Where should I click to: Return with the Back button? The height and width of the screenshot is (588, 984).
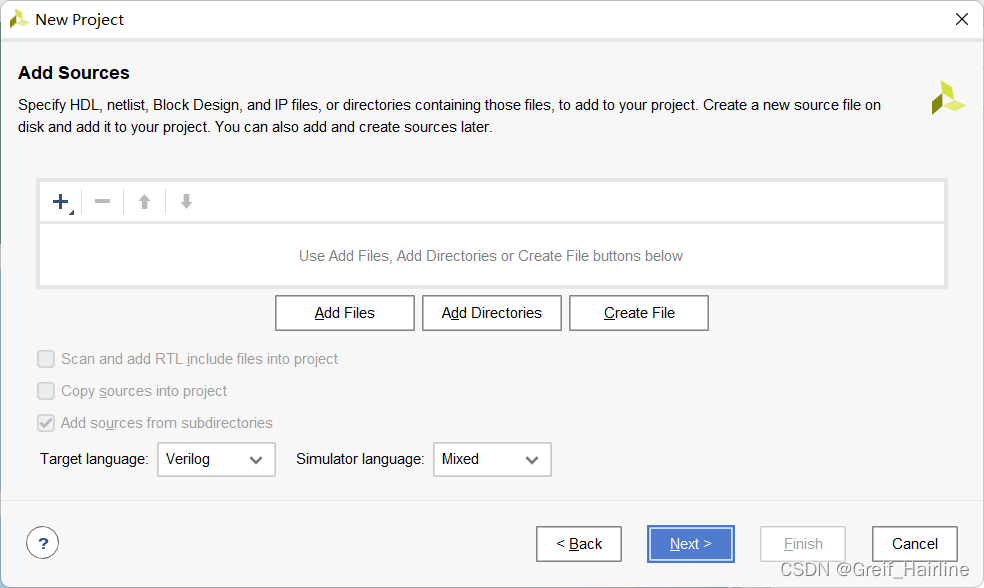pos(579,544)
